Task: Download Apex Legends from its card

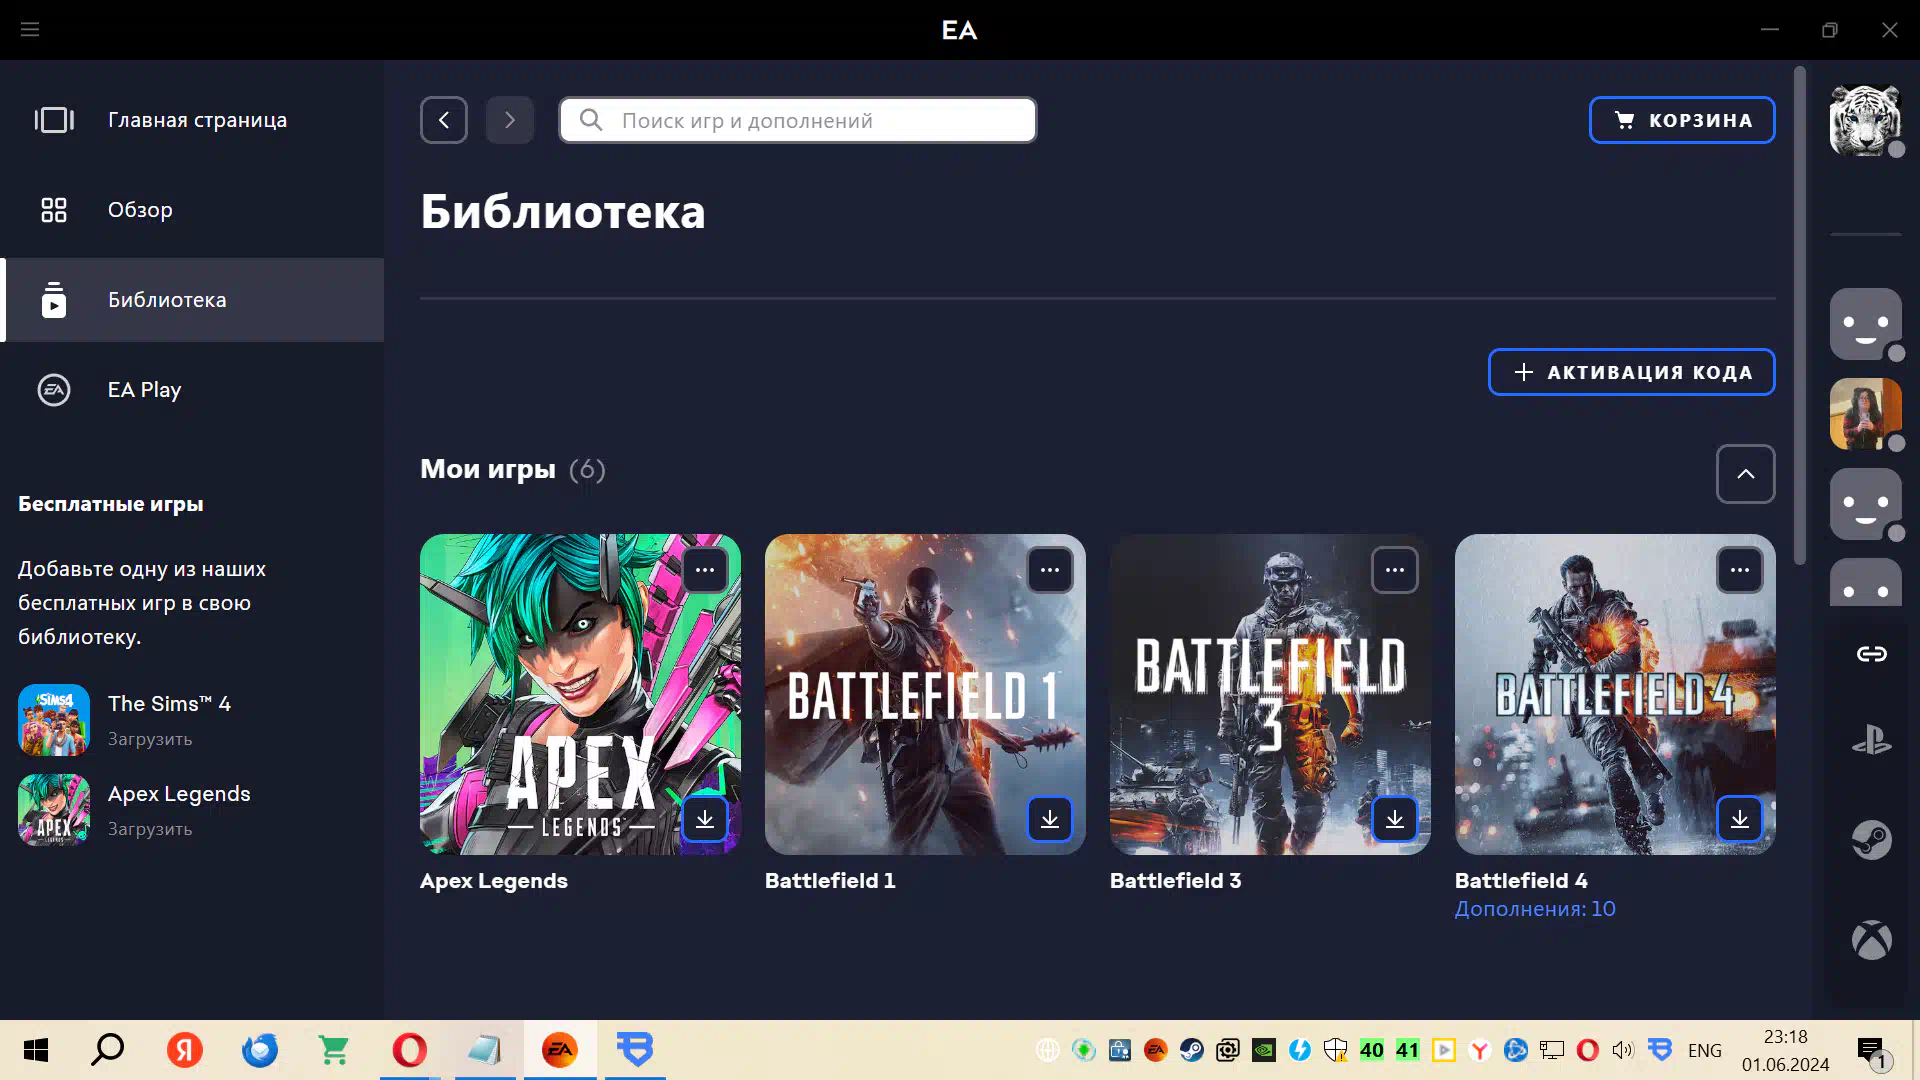Action: click(x=705, y=819)
